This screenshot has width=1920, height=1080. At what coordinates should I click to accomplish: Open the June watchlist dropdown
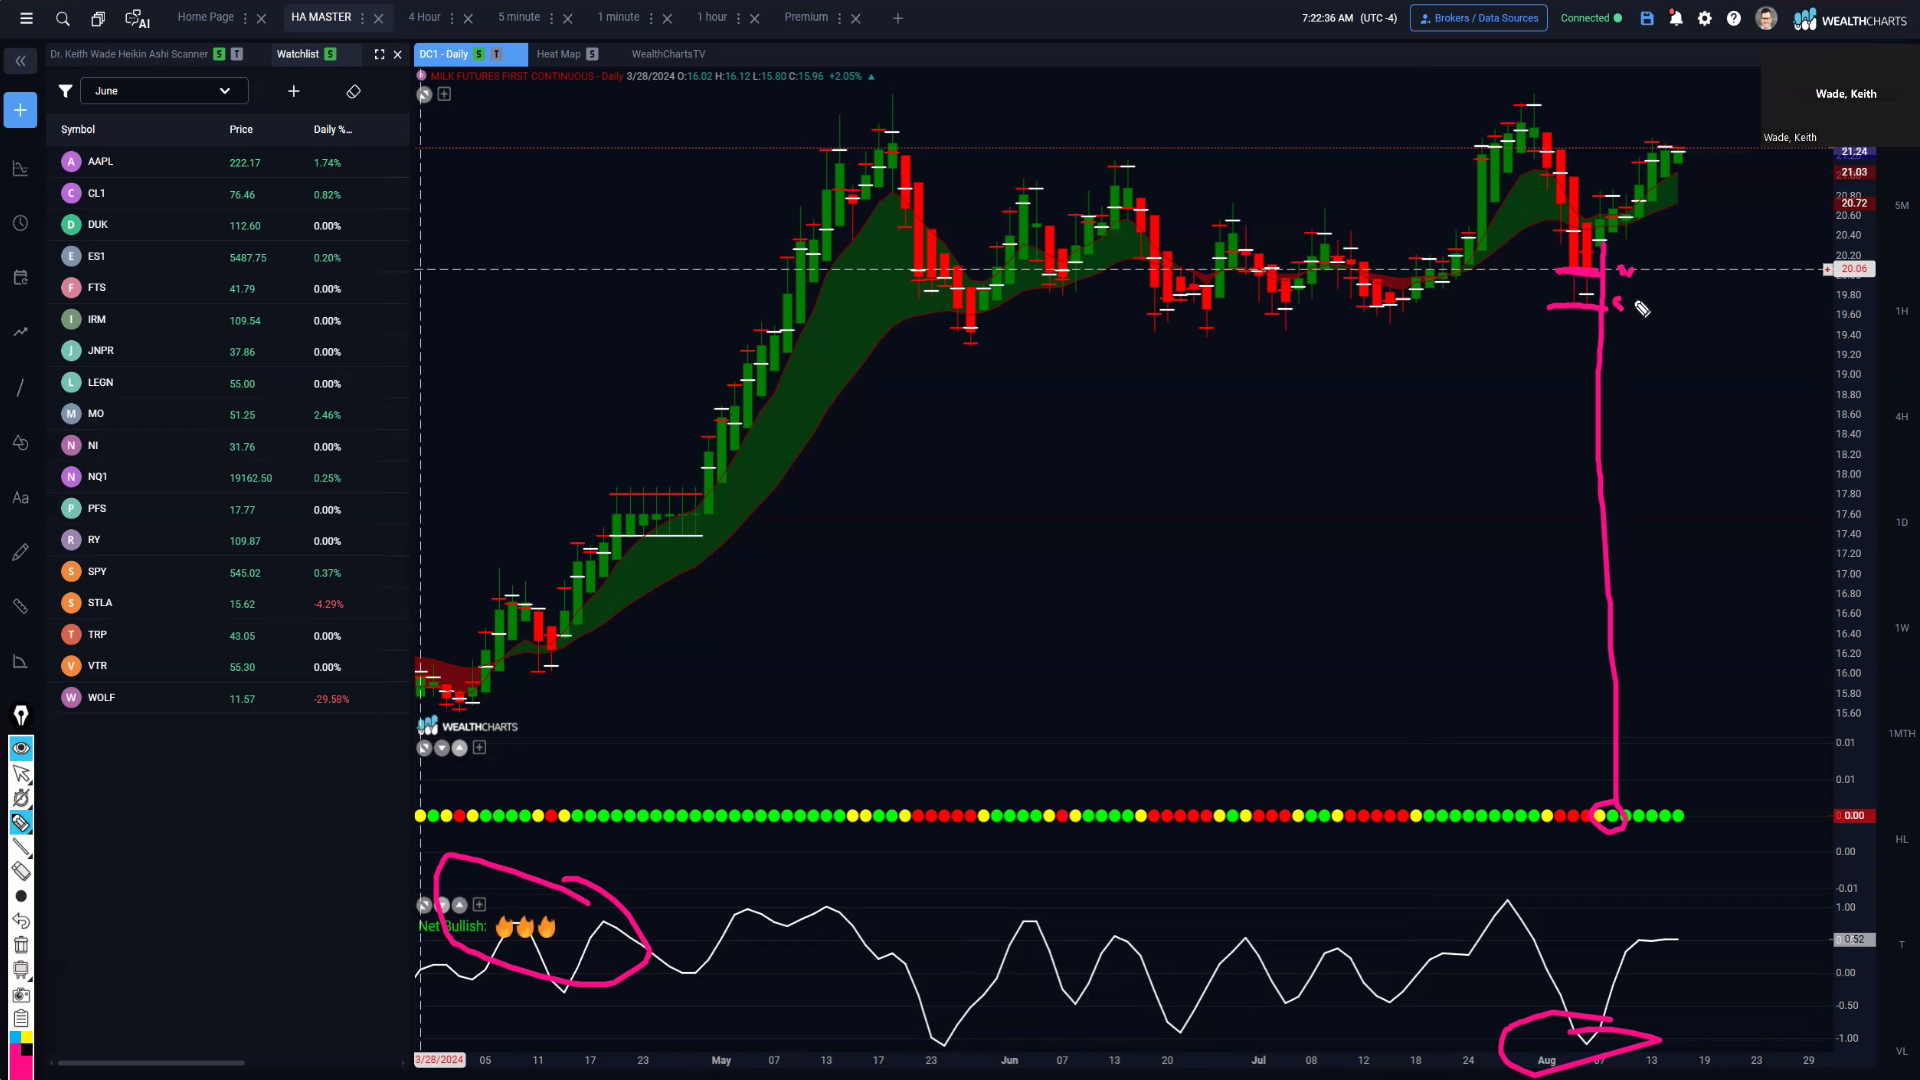[164, 91]
